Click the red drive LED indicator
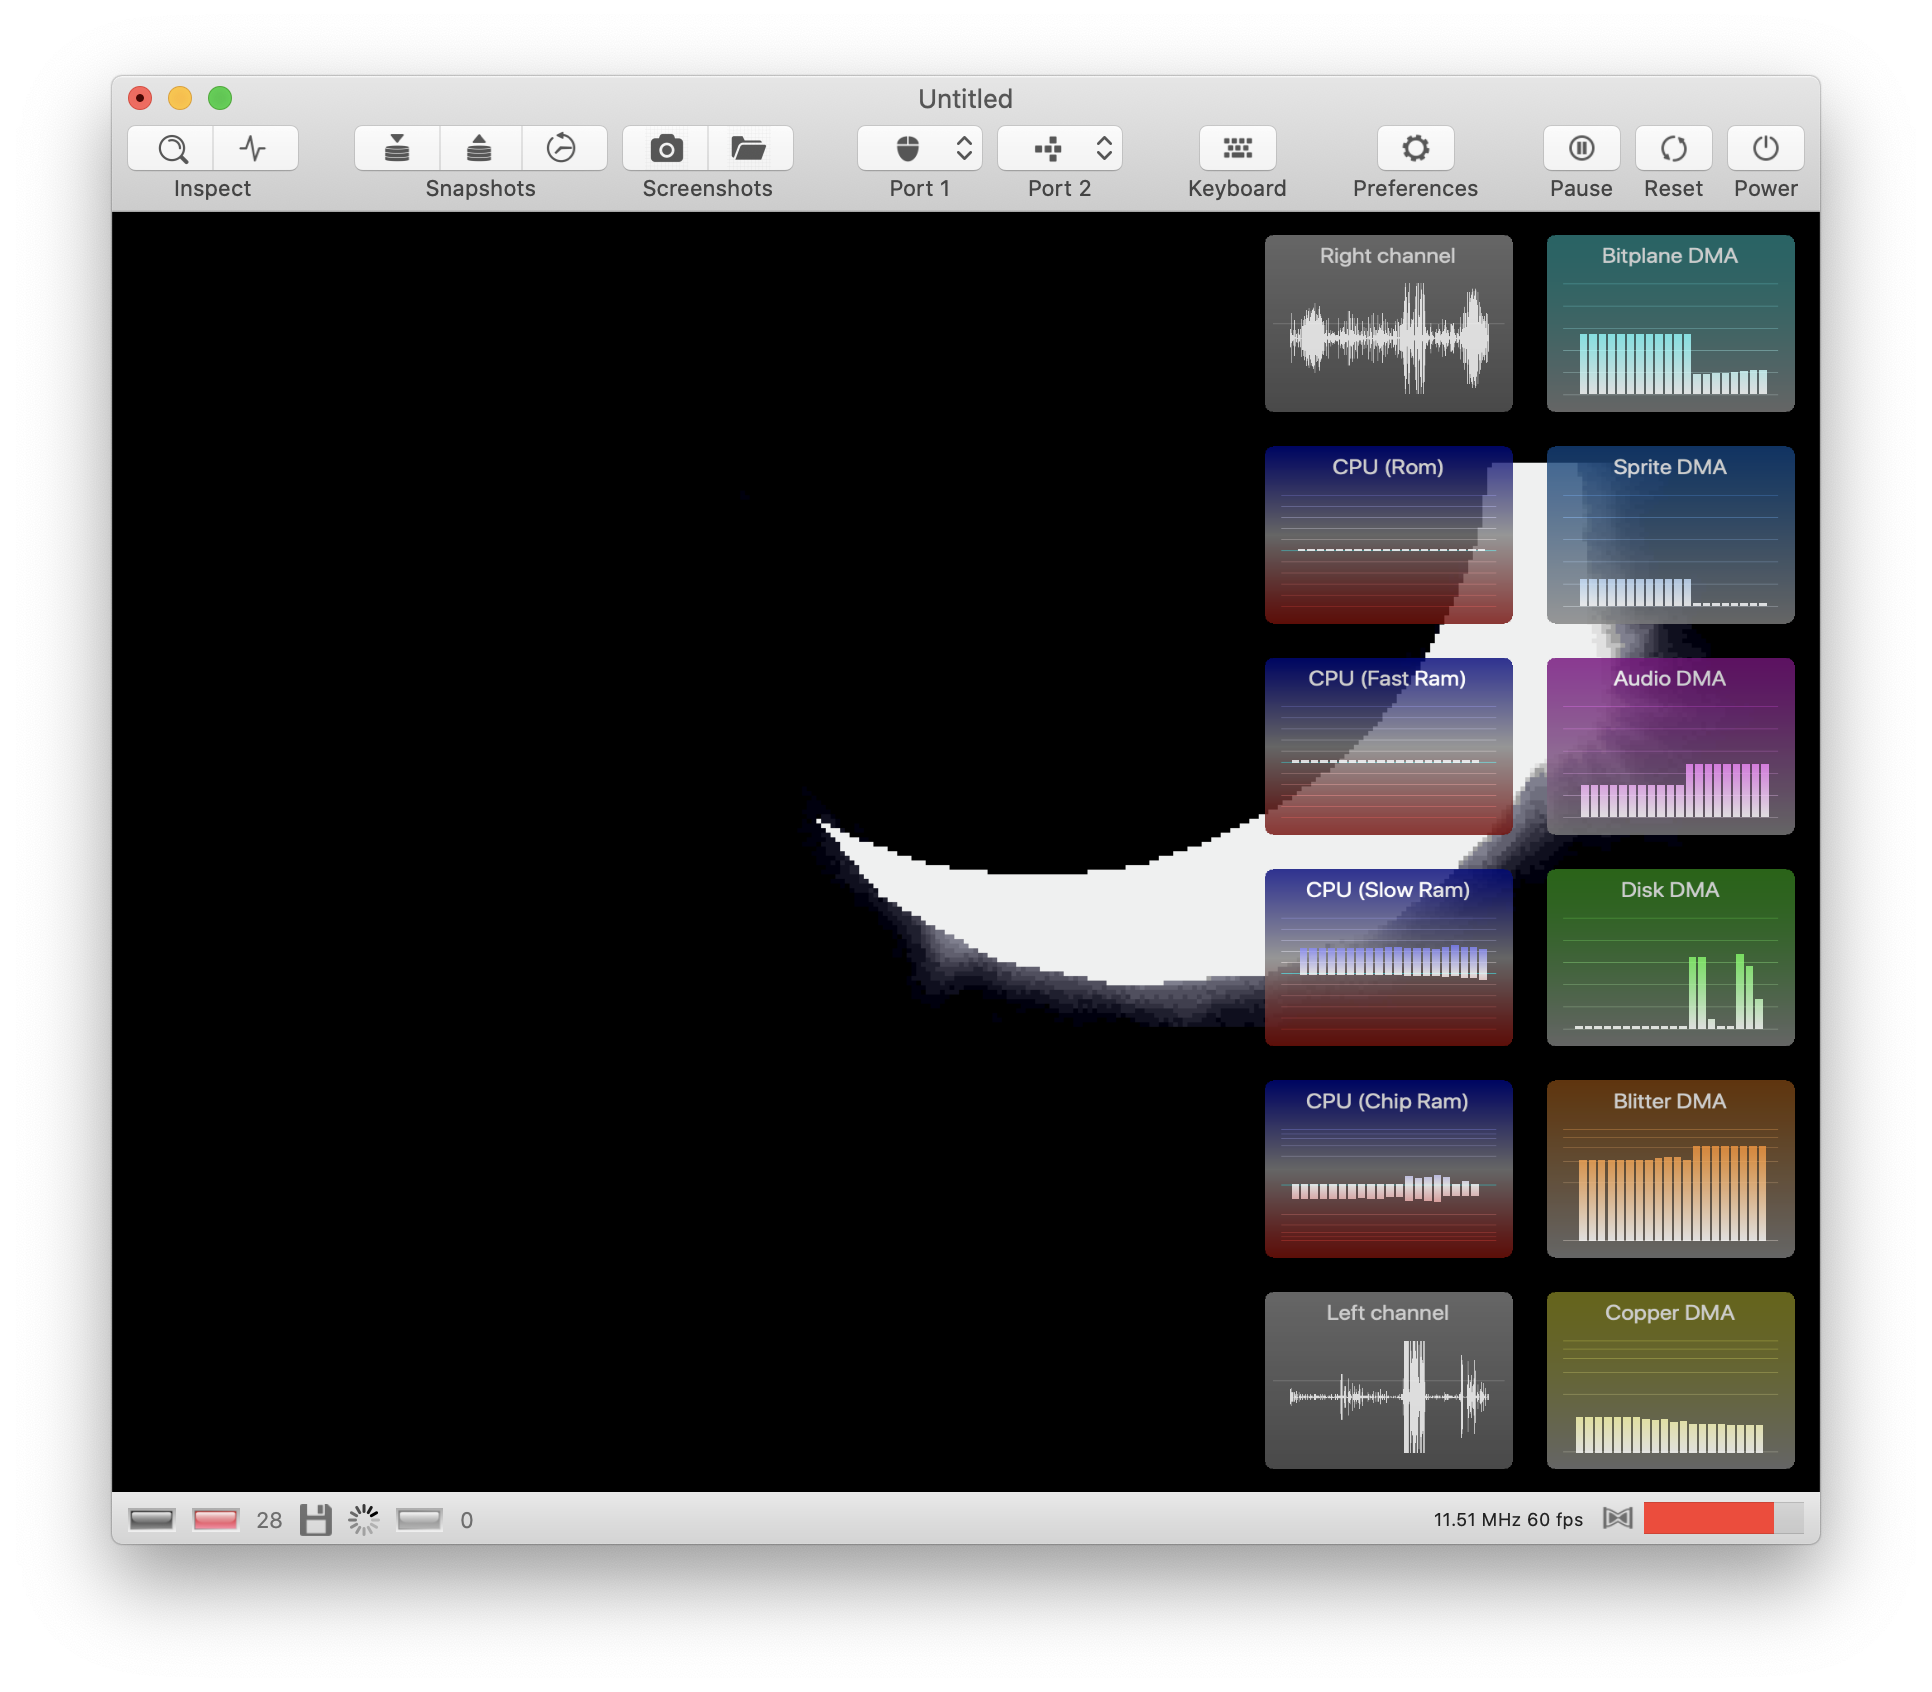This screenshot has width=1932, height=1692. [x=215, y=1520]
